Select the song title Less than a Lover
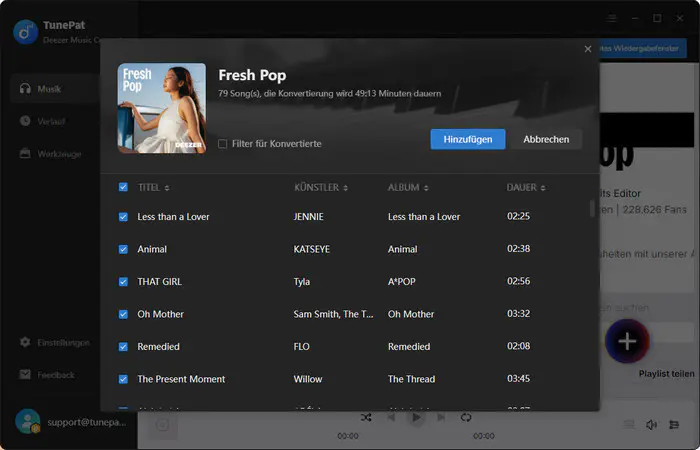This screenshot has height=450, width=700. point(173,217)
